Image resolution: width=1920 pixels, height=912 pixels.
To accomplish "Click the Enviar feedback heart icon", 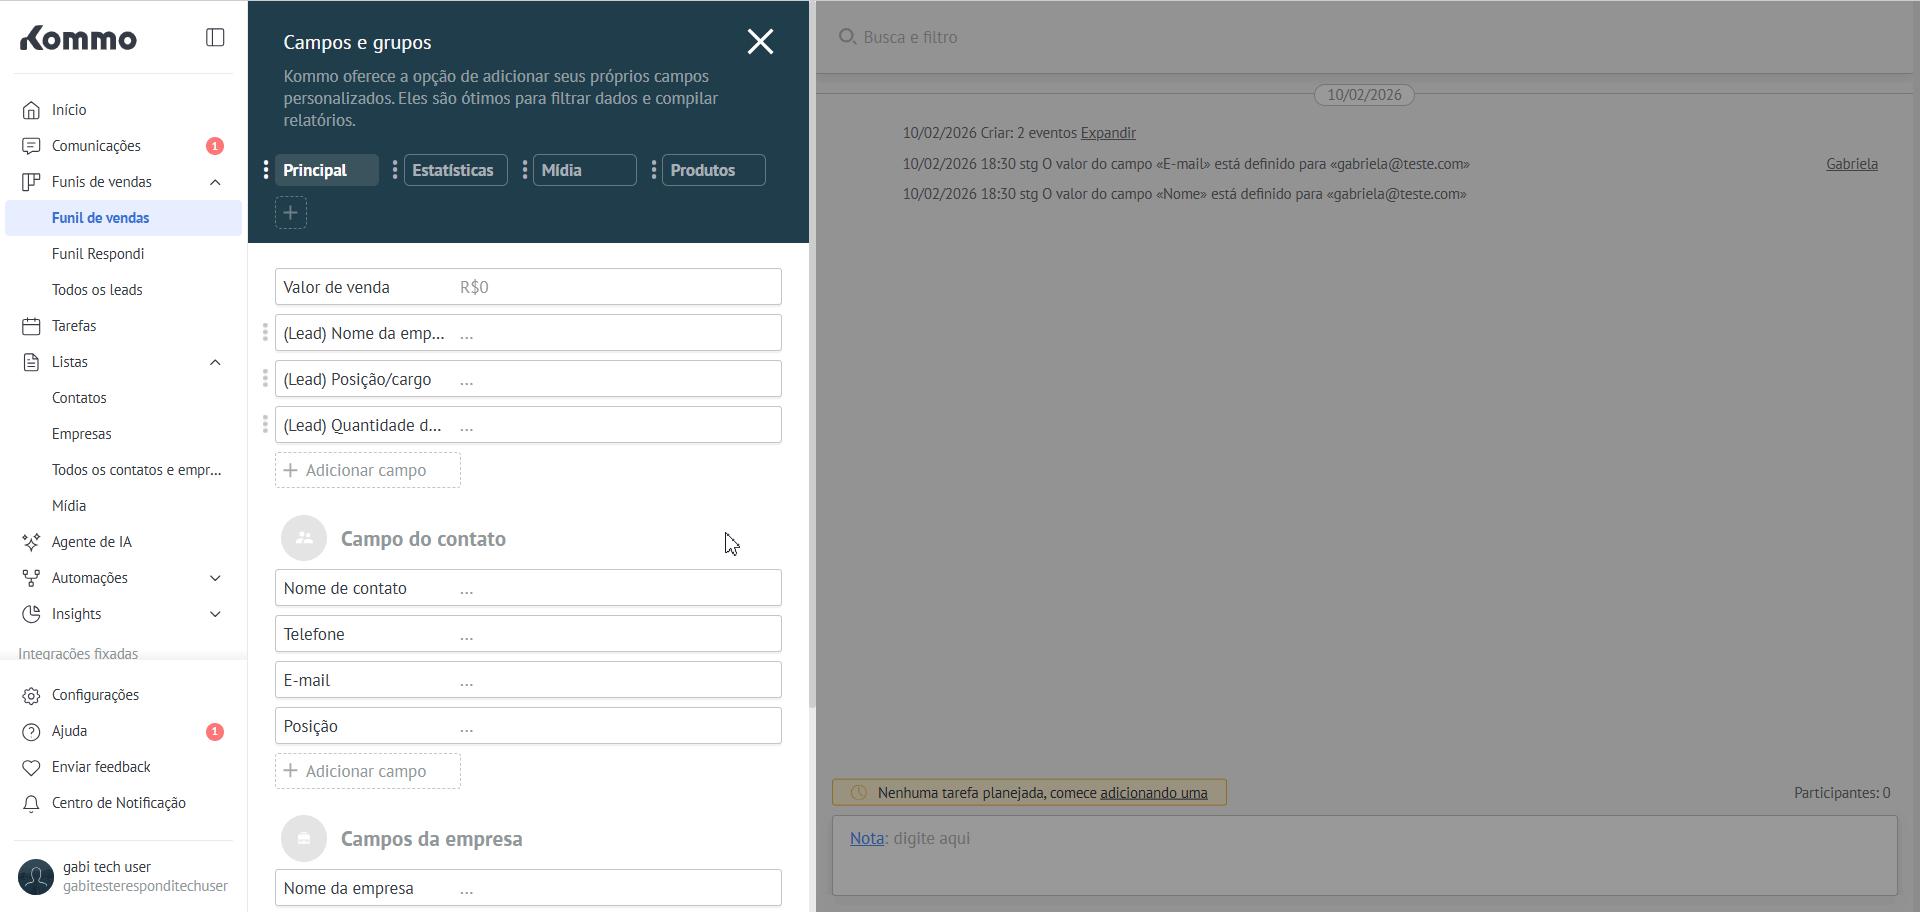I will pos(31,767).
